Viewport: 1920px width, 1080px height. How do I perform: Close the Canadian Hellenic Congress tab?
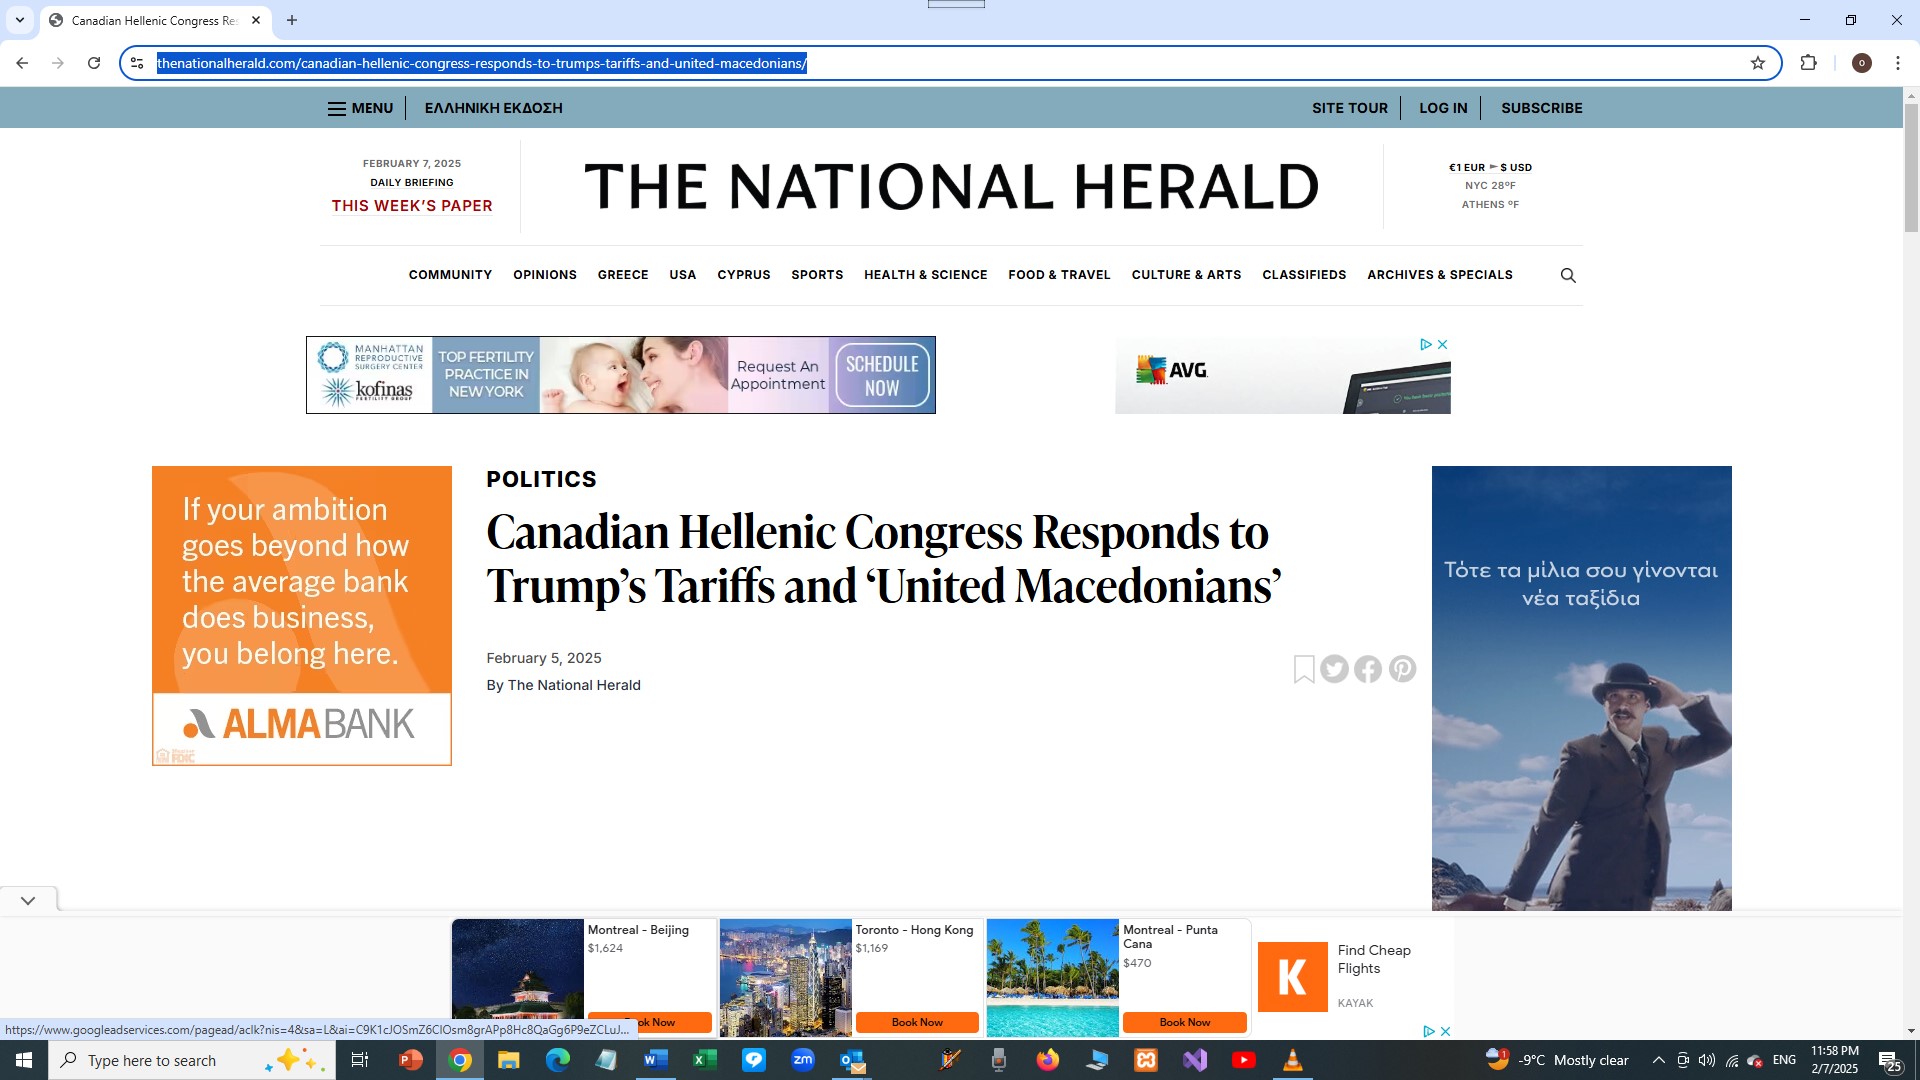click(256, 20)
